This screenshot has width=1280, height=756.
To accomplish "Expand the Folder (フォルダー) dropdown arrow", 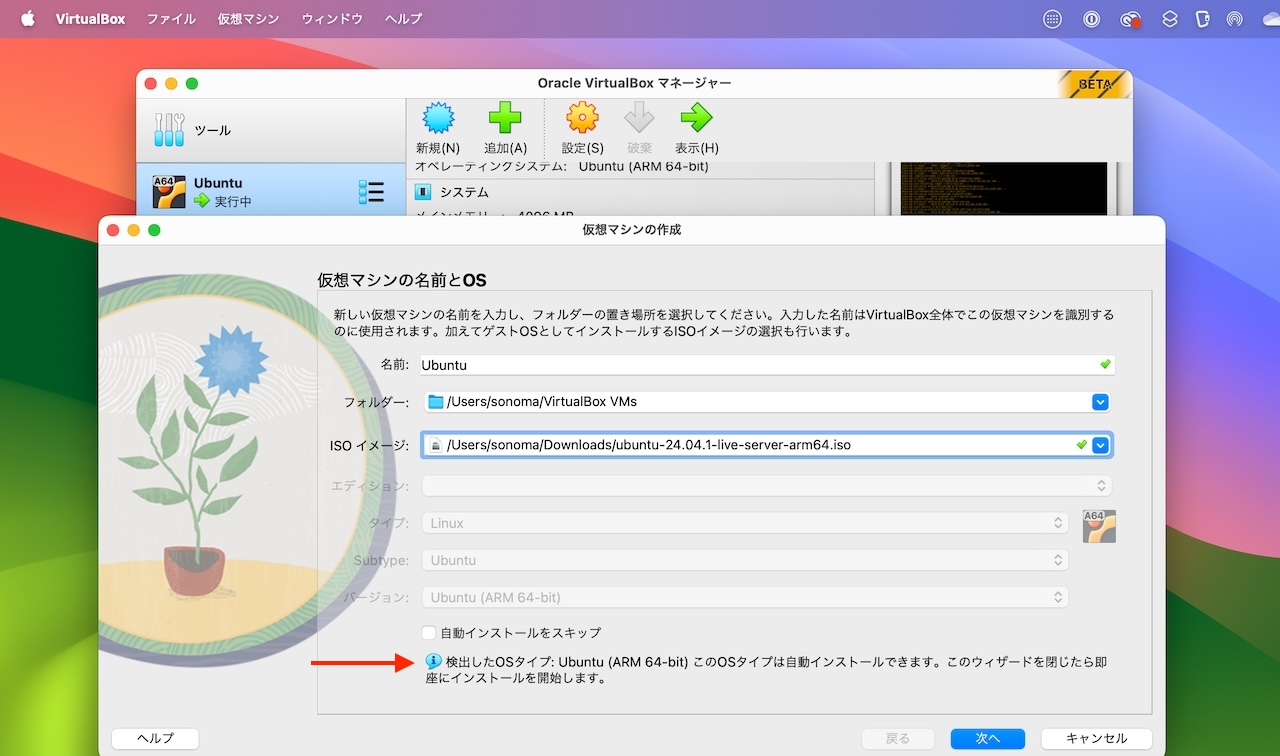I will (x=1100, y=402).
